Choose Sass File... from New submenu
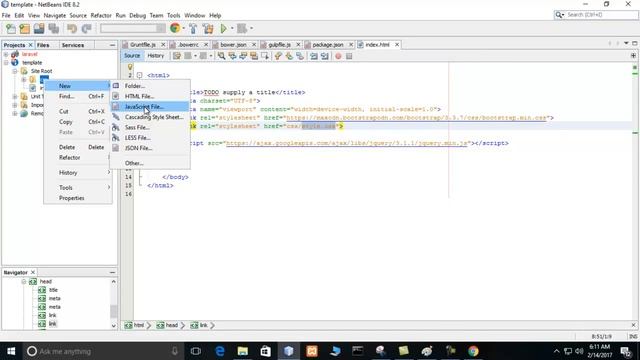This screenshot has height=360, width=640. point(150,127)
